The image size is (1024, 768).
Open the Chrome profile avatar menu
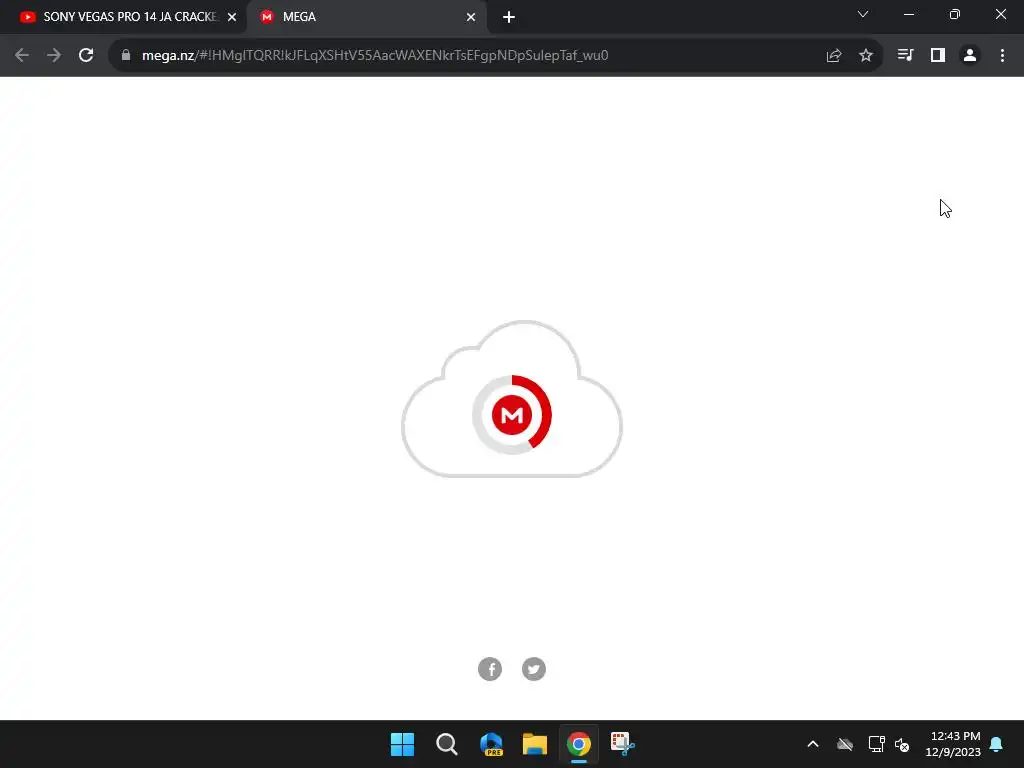[970, 56]
